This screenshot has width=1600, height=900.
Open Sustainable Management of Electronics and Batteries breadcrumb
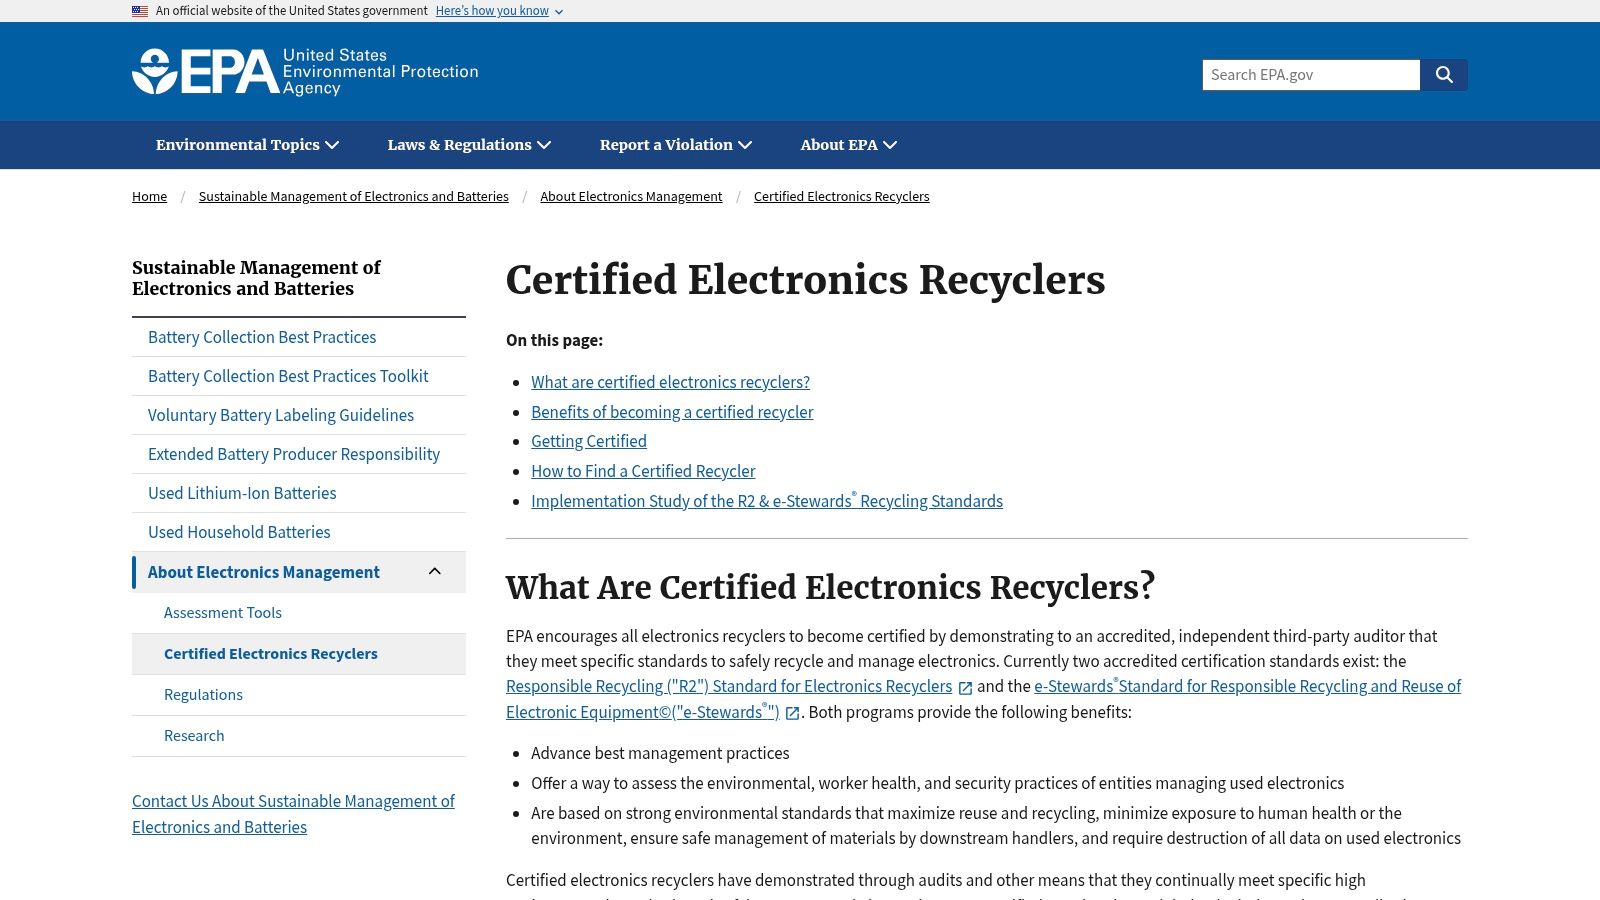pos(353,197)
